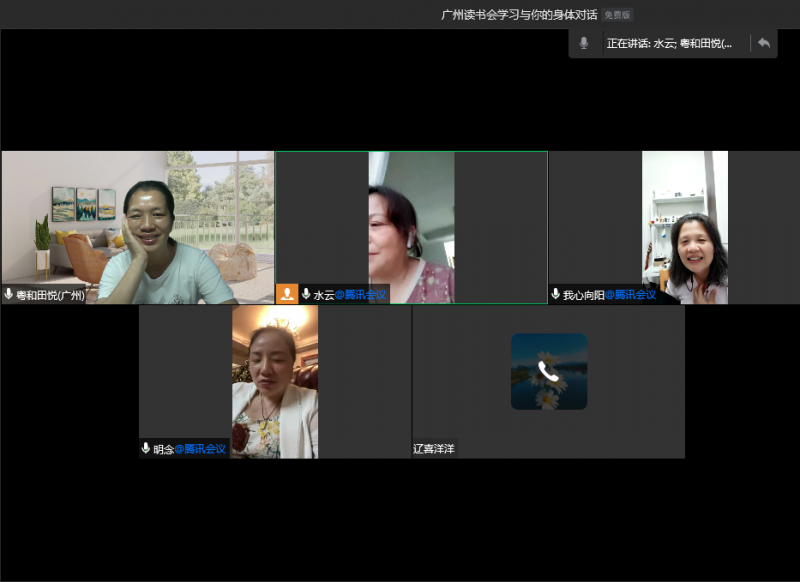The image size is (800, 582).
Task: Open @腾讯会议 link beside 明念
Action: (201, 449)
